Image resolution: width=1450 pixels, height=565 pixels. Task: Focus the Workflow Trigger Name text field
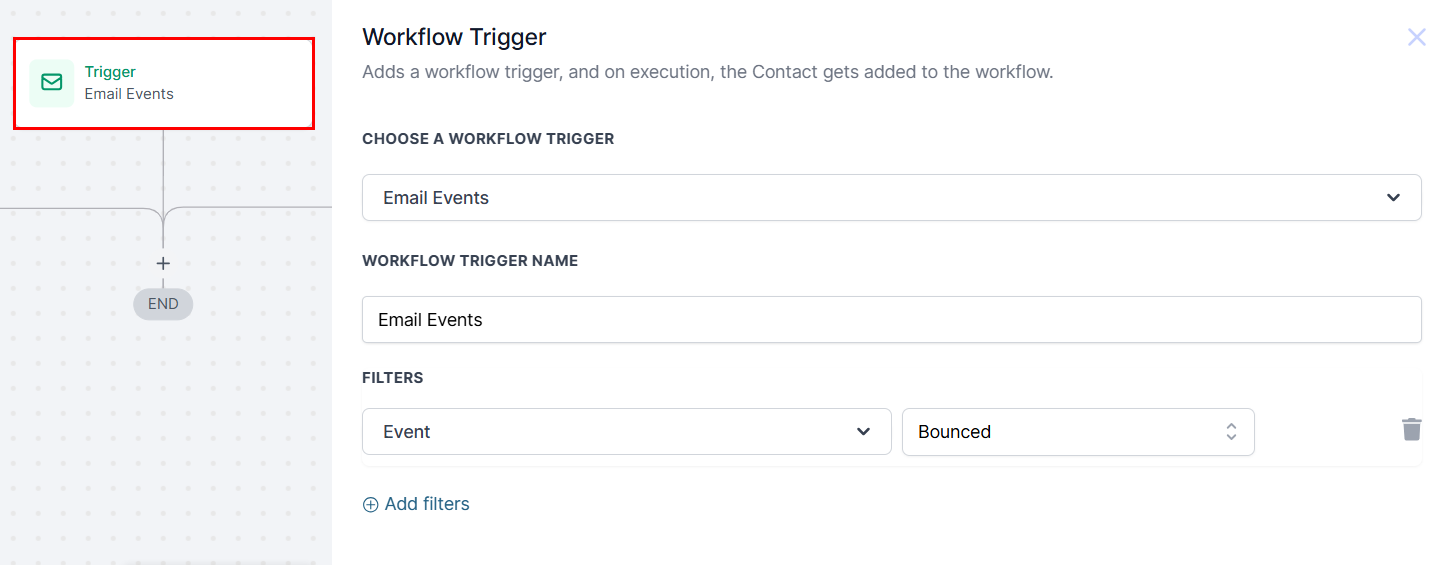pos(891,320)
